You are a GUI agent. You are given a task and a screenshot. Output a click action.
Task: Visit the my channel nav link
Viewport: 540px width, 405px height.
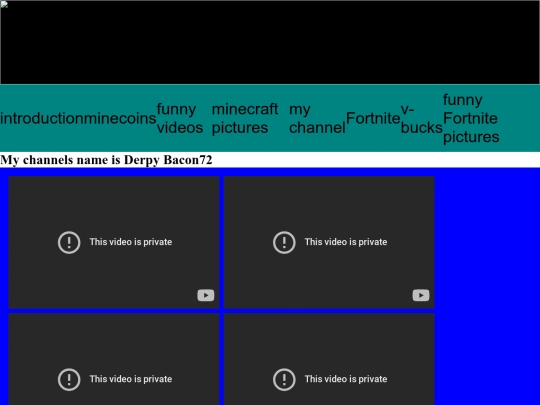317,118
